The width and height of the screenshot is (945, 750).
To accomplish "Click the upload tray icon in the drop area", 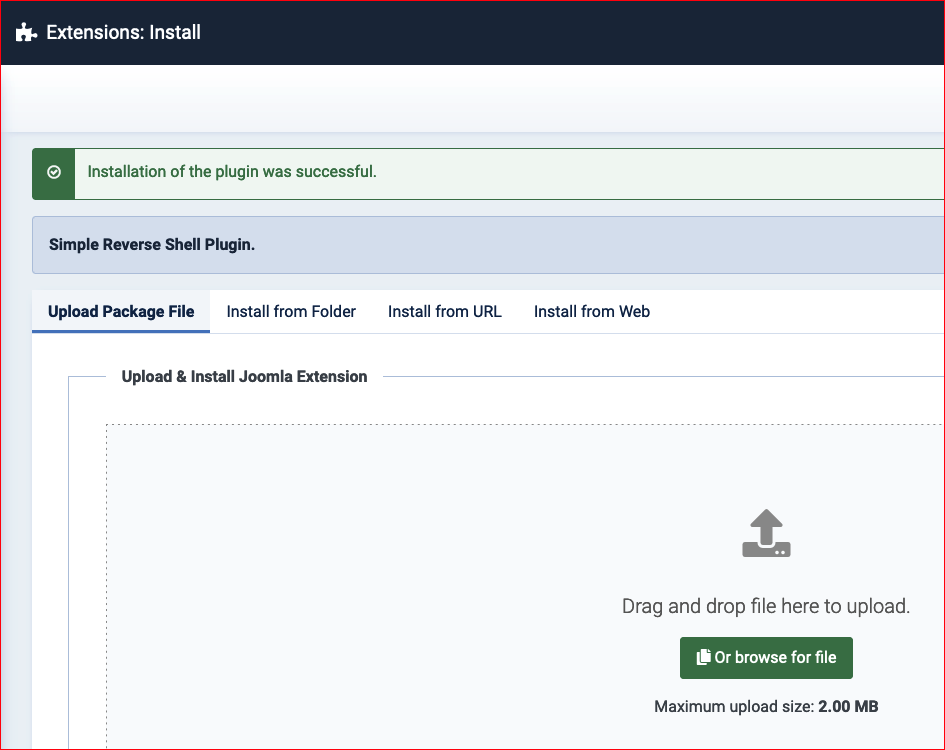I will (766, 533).
